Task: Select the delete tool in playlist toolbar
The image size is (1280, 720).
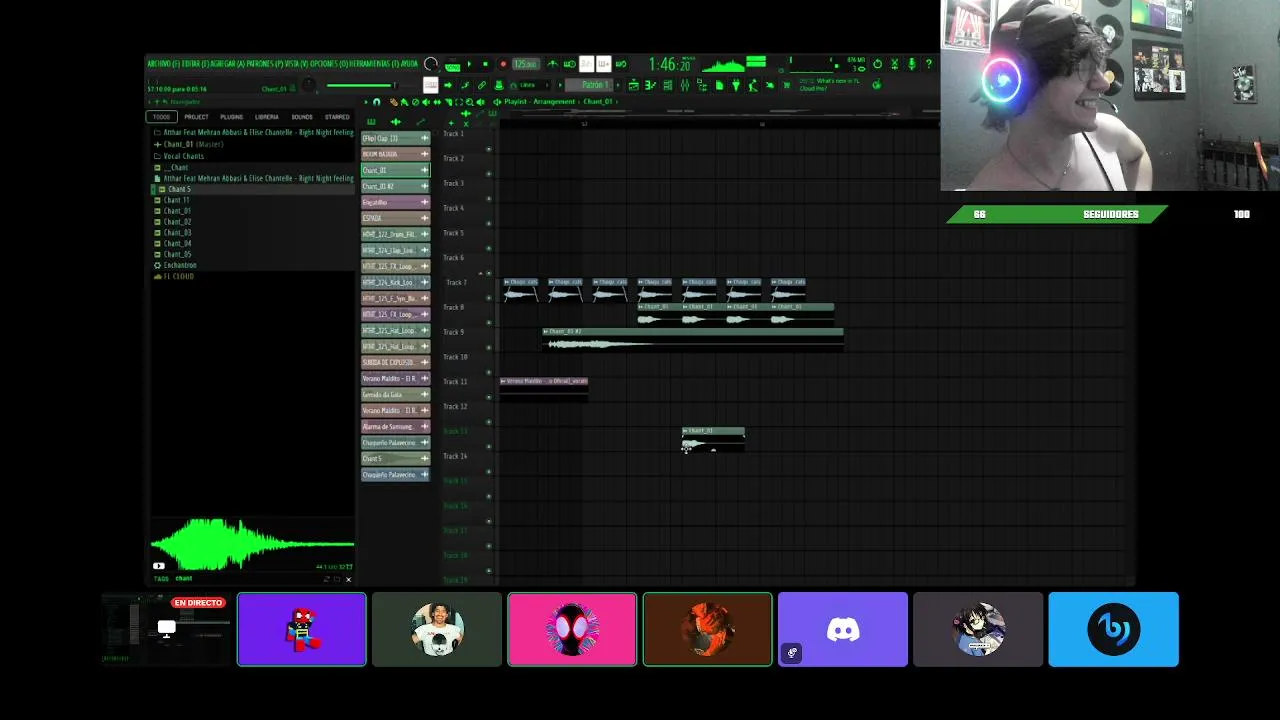Action: coord(416,102)
